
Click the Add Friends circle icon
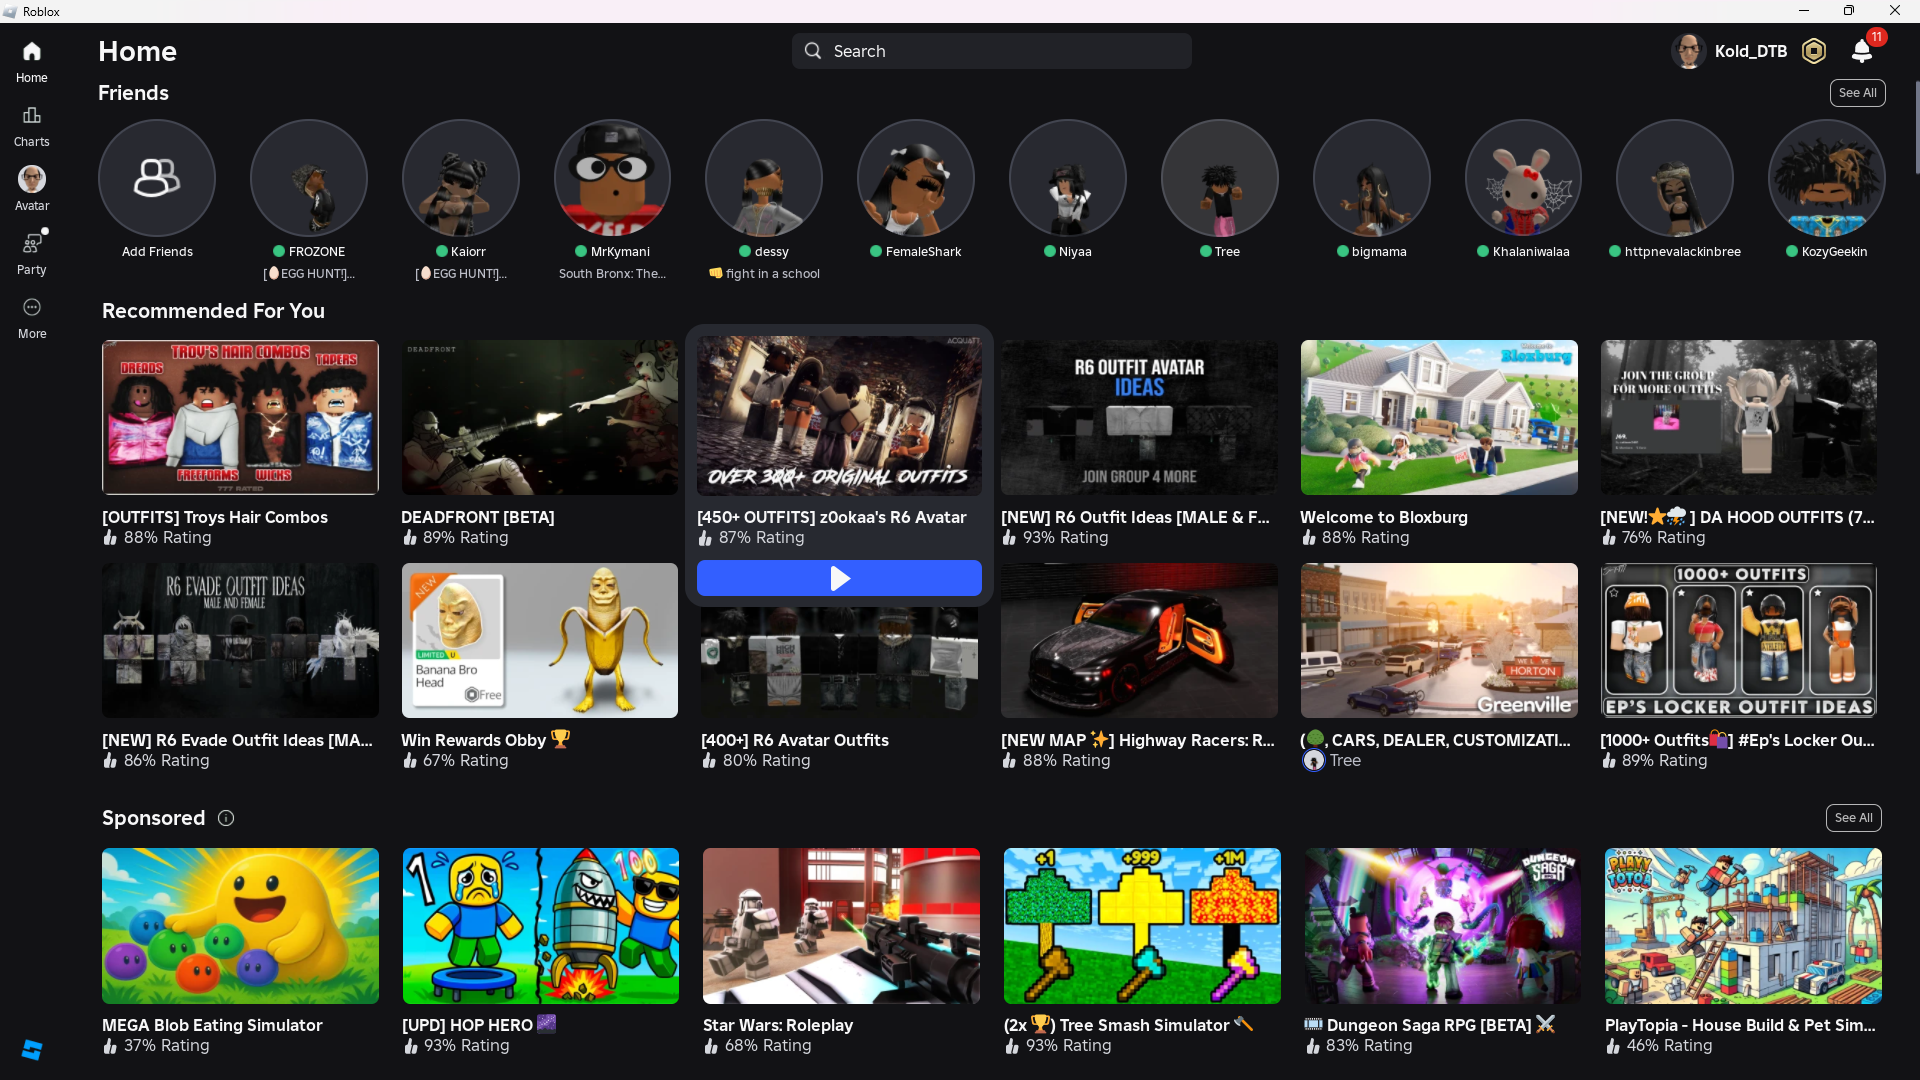157,178
